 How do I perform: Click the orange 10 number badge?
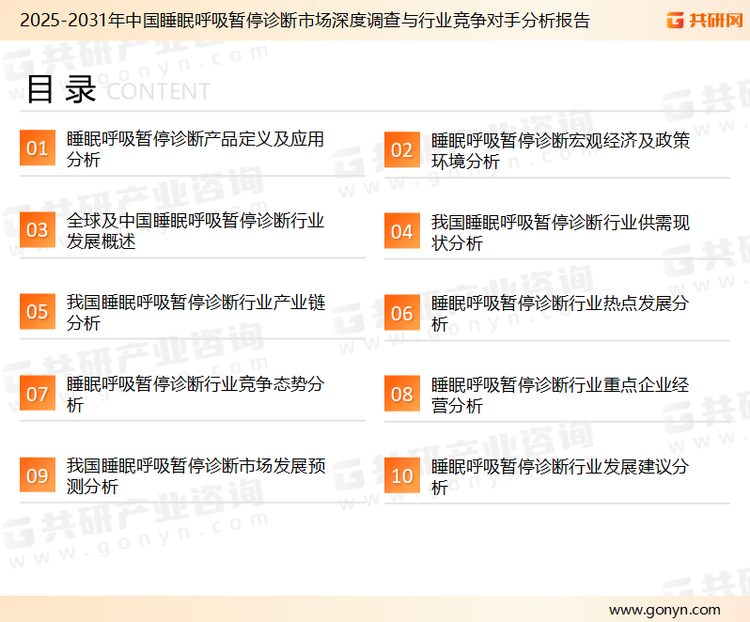[x=402, y=476]
